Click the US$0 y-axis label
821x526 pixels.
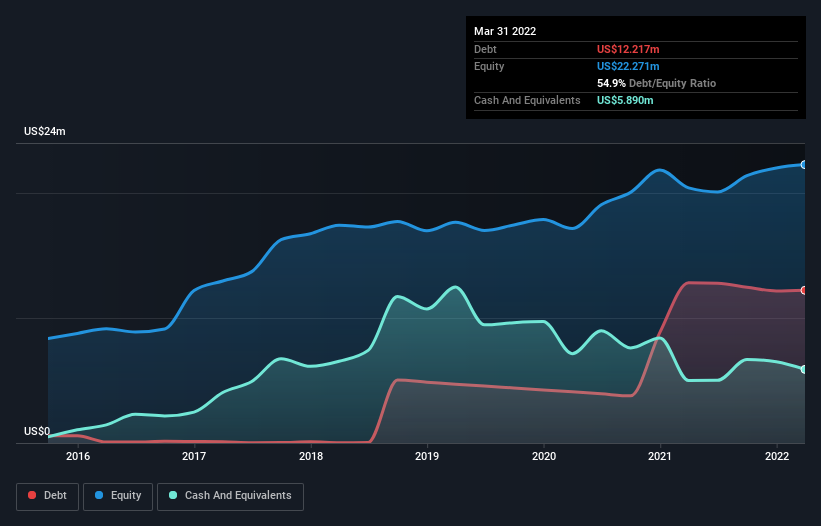coord(37,431)
